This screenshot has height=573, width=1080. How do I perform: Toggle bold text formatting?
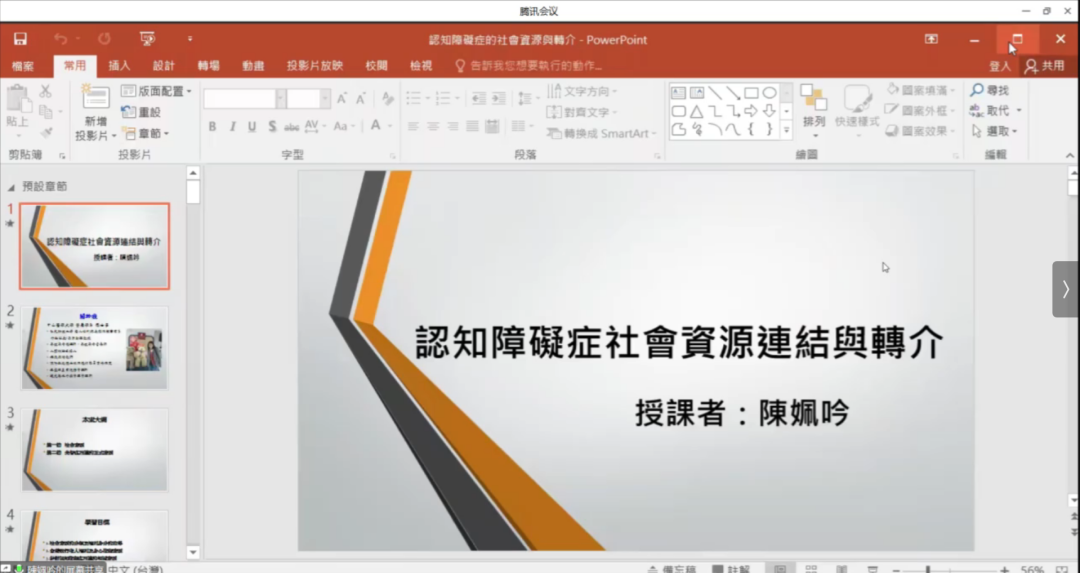pyautogui.click(x=212, y=127)
